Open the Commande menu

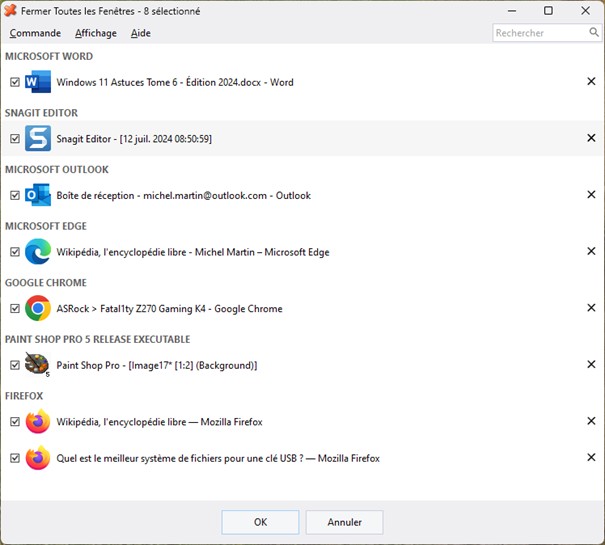[x=35, y=33]
